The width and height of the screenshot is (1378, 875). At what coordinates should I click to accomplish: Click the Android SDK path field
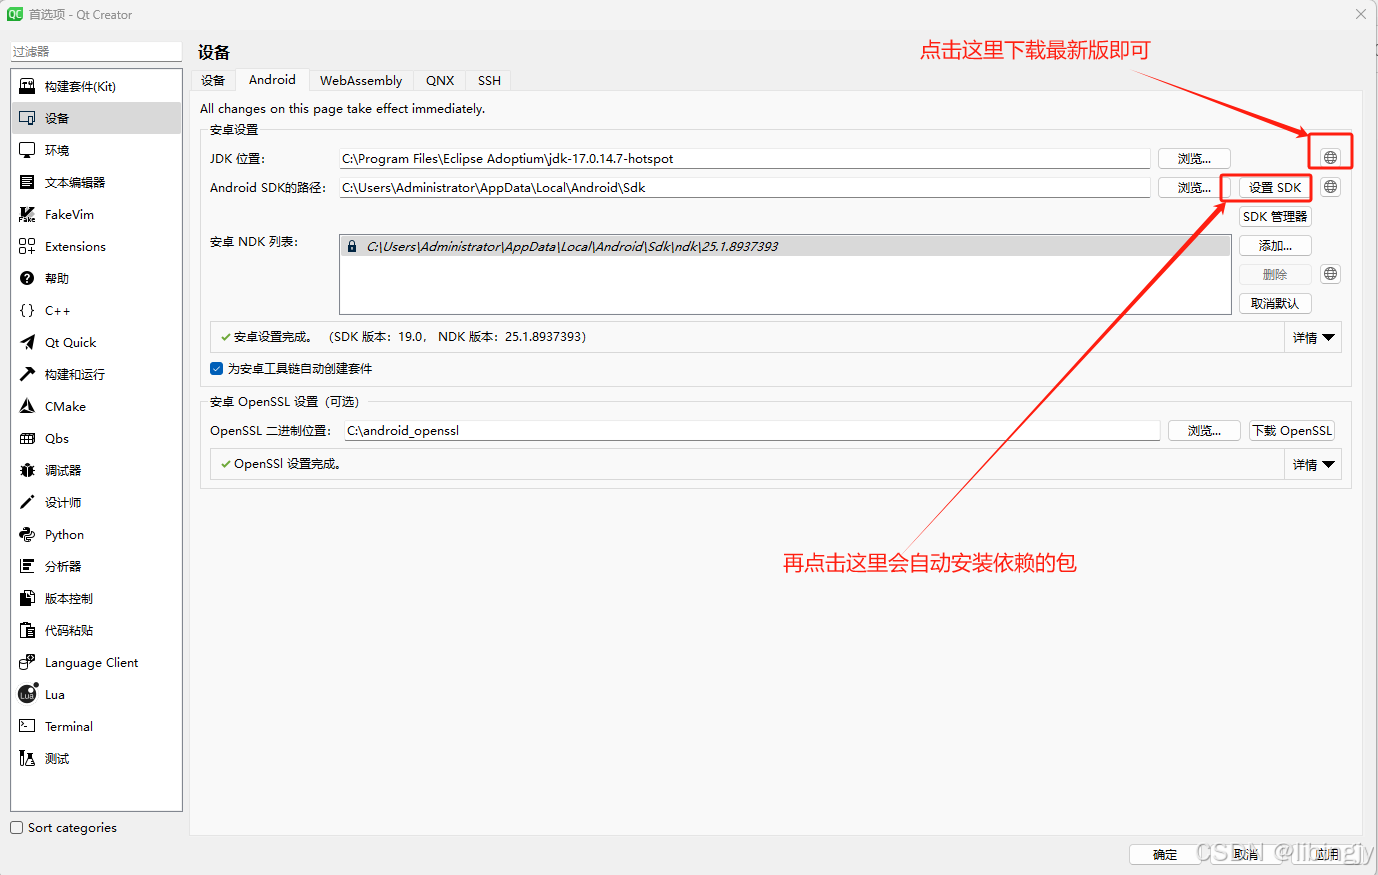pyautogui.click(x=745, y=187)
